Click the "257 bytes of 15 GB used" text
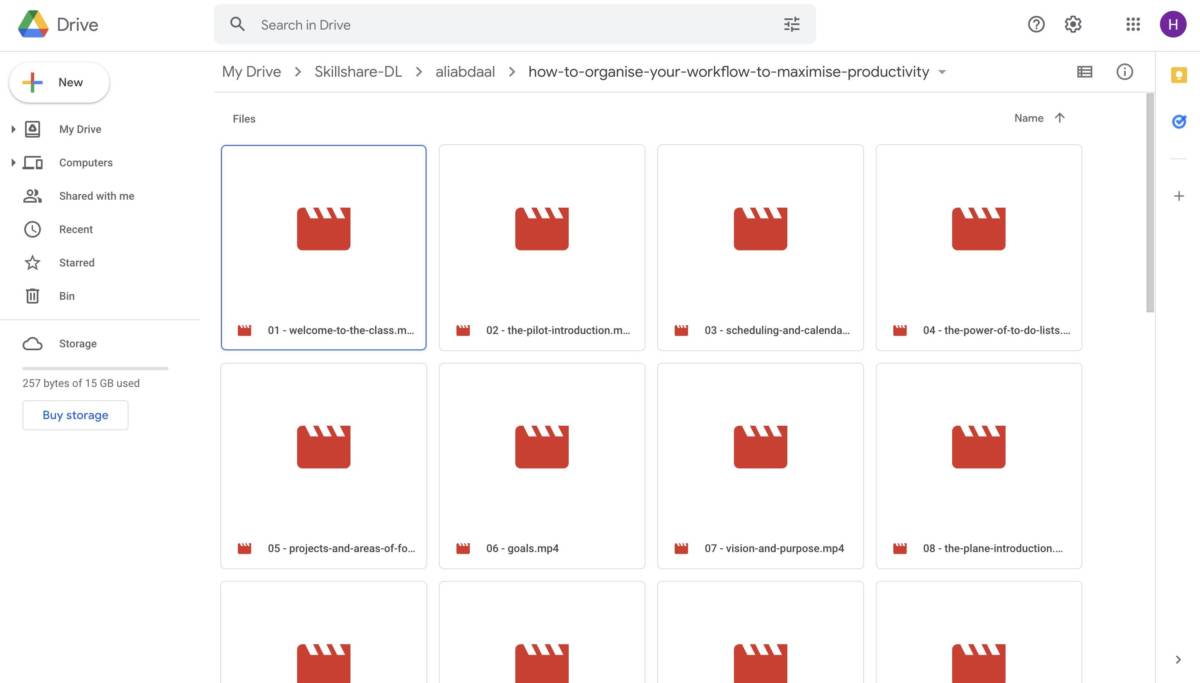This screenshot has width=1200, height=683. pos(81,383)
